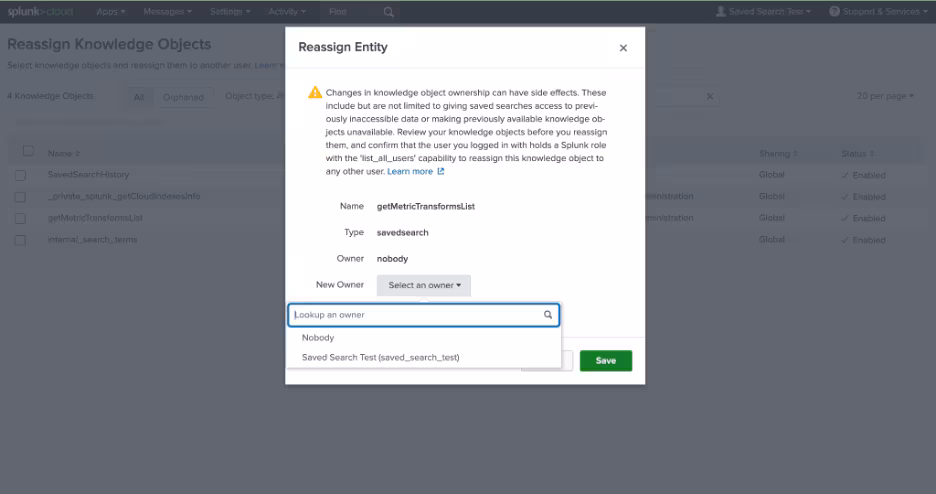Click the Find magnifier icon in top bar
Viewport: 936px width, 494px height.
389,12
